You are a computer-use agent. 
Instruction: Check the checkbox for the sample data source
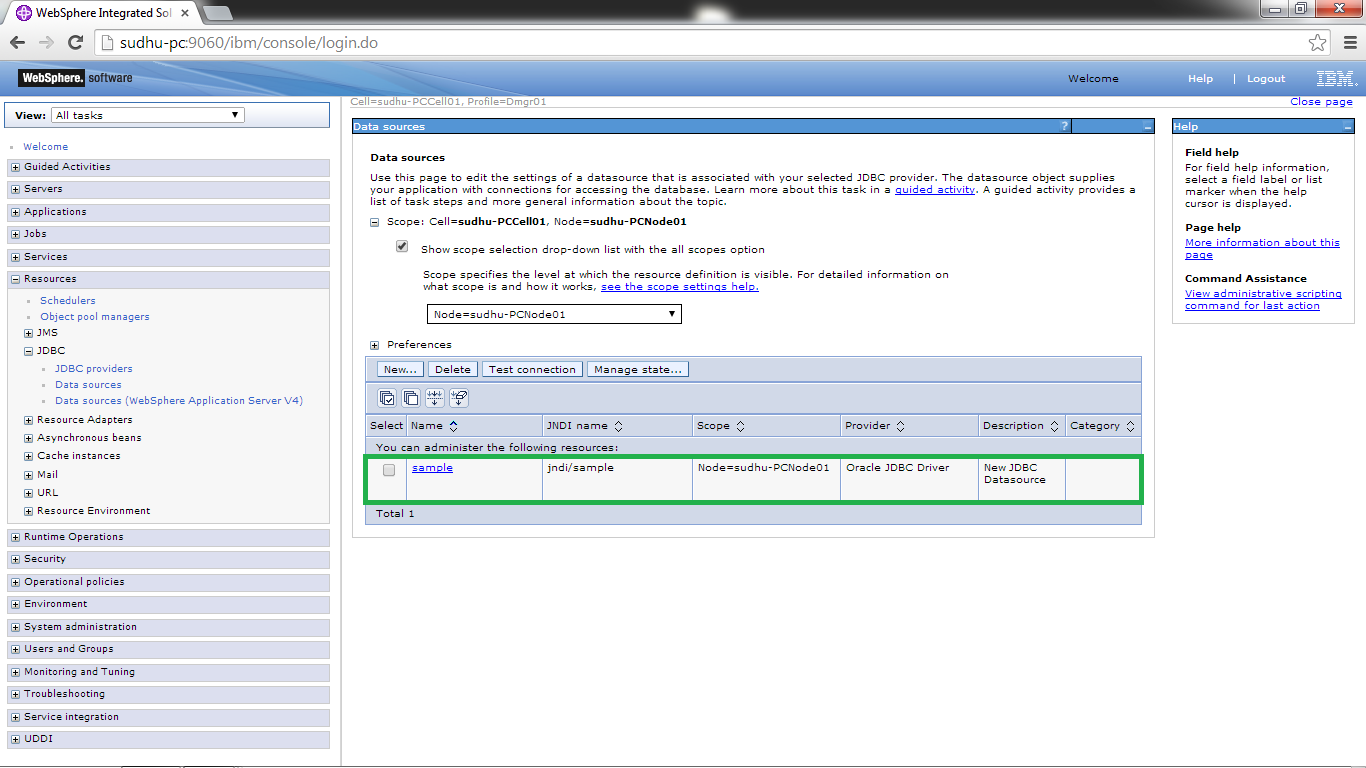(388, 470)
